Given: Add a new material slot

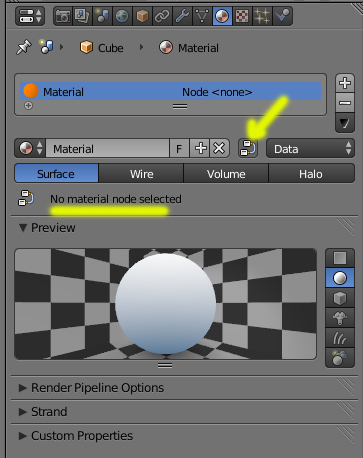Looking at the screenshot, I should point(345,83).
